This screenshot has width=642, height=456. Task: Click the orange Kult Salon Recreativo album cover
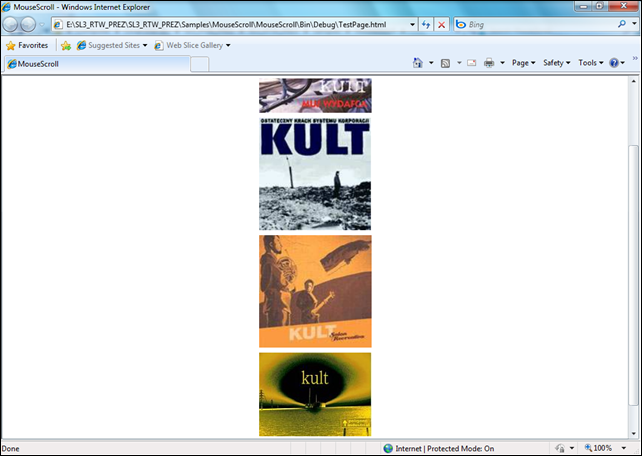tap(315, 291)
